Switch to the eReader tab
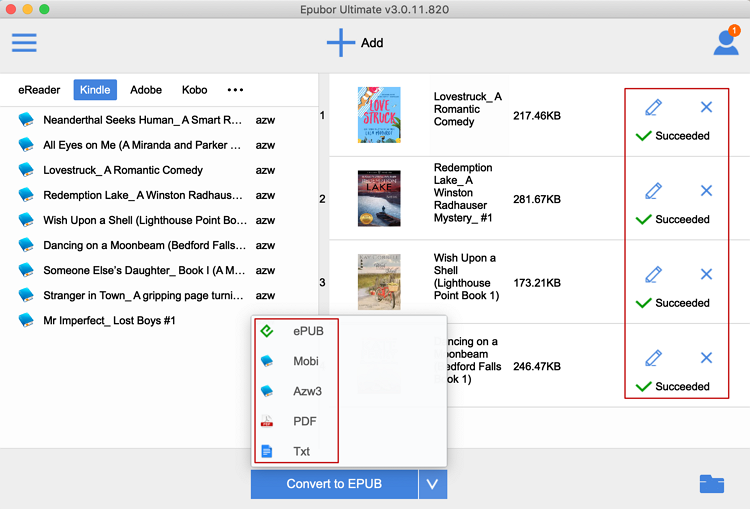 click(39, 90)
